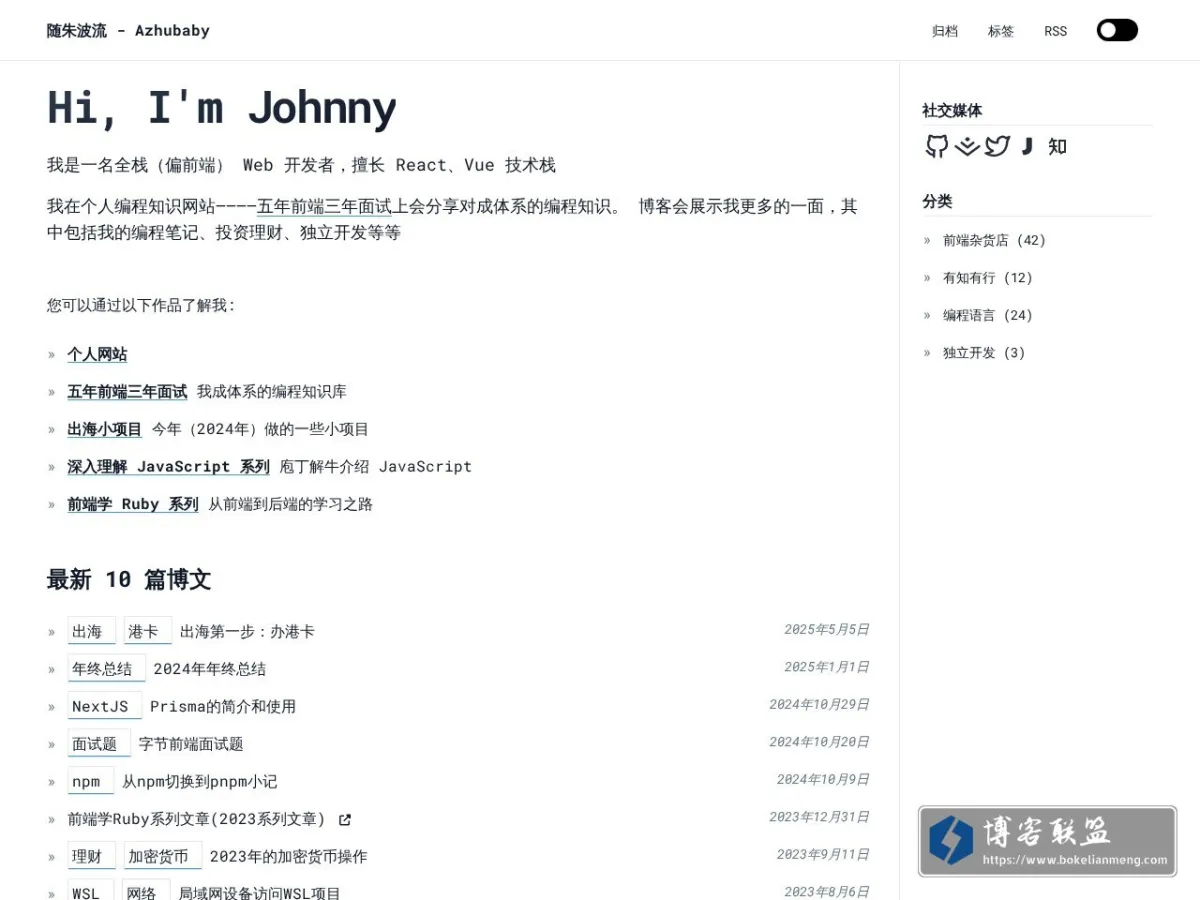Open 五年前端三年面试 in the works list
Screen dimensions: 1200x900
tap(127, 392)
